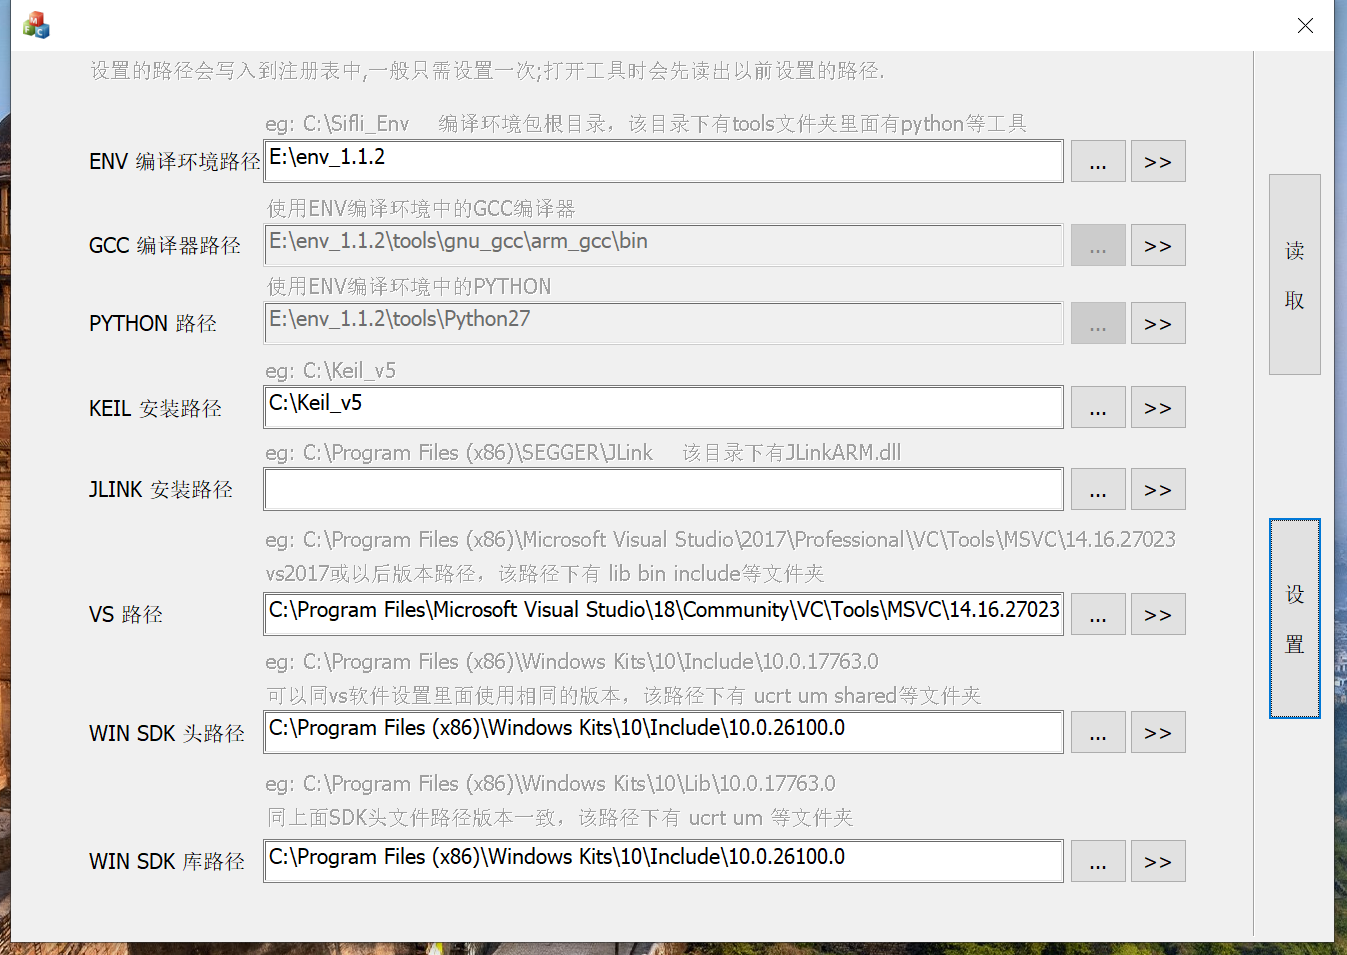Screen dimensions: 1347x955
Task: Click the >> button beside GCC path
Action: pyautogui.click(x=1158, y=246)
